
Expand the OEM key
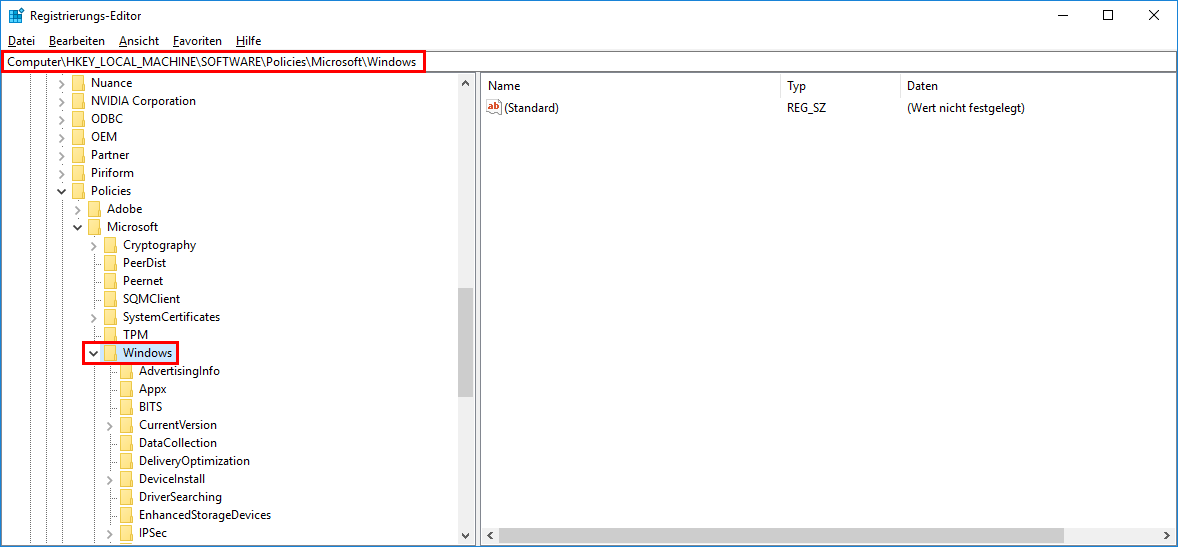click(x=62, y=138)
